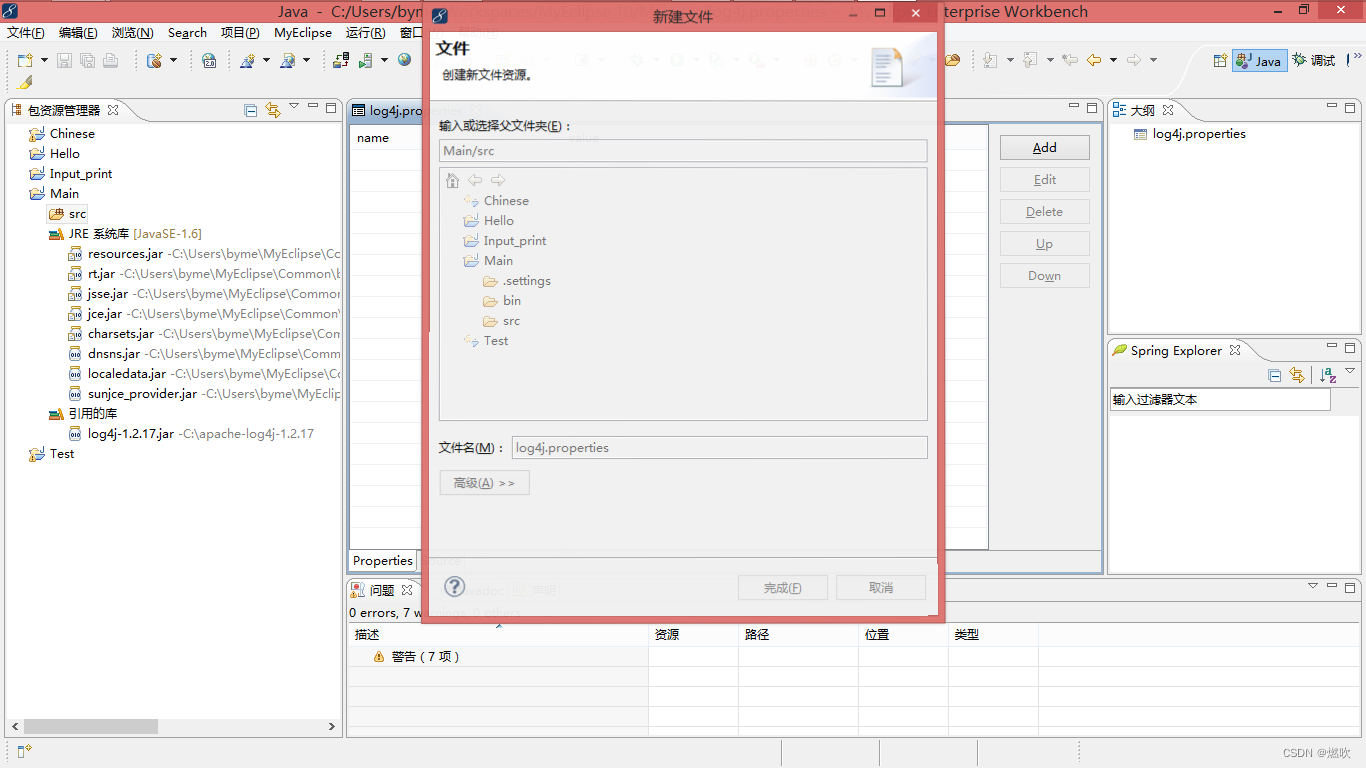The image size is (1366, 768).
Task: Open the 文件(F) menu
Action: click(x=25, y=33)
